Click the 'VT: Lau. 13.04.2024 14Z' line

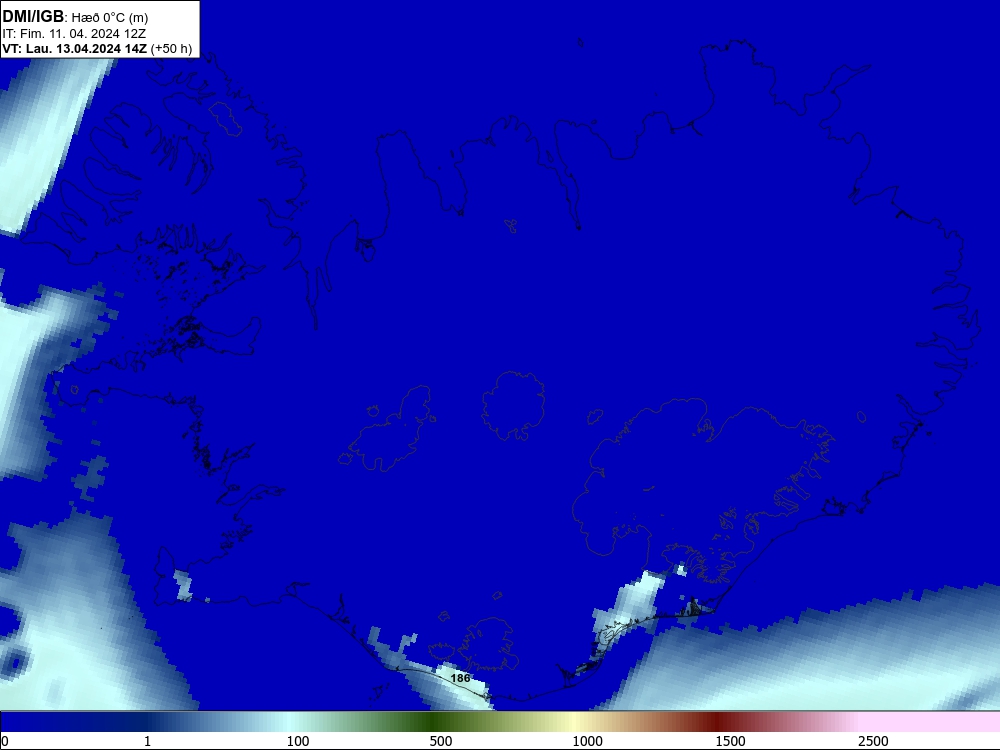tap(75, 48)
